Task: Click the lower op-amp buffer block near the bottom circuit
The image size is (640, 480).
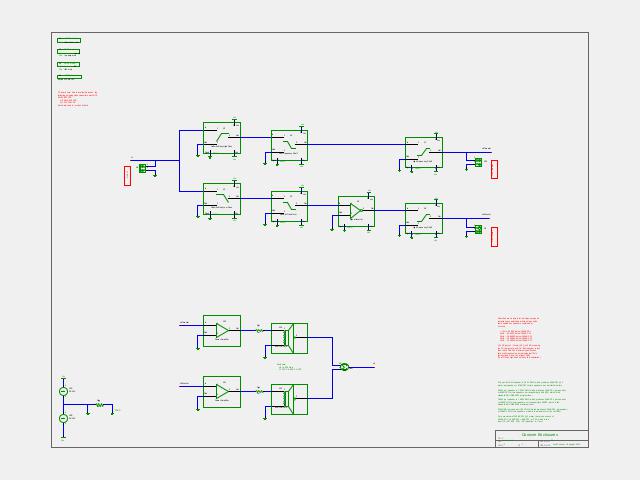Action: (x=222, y=392)
